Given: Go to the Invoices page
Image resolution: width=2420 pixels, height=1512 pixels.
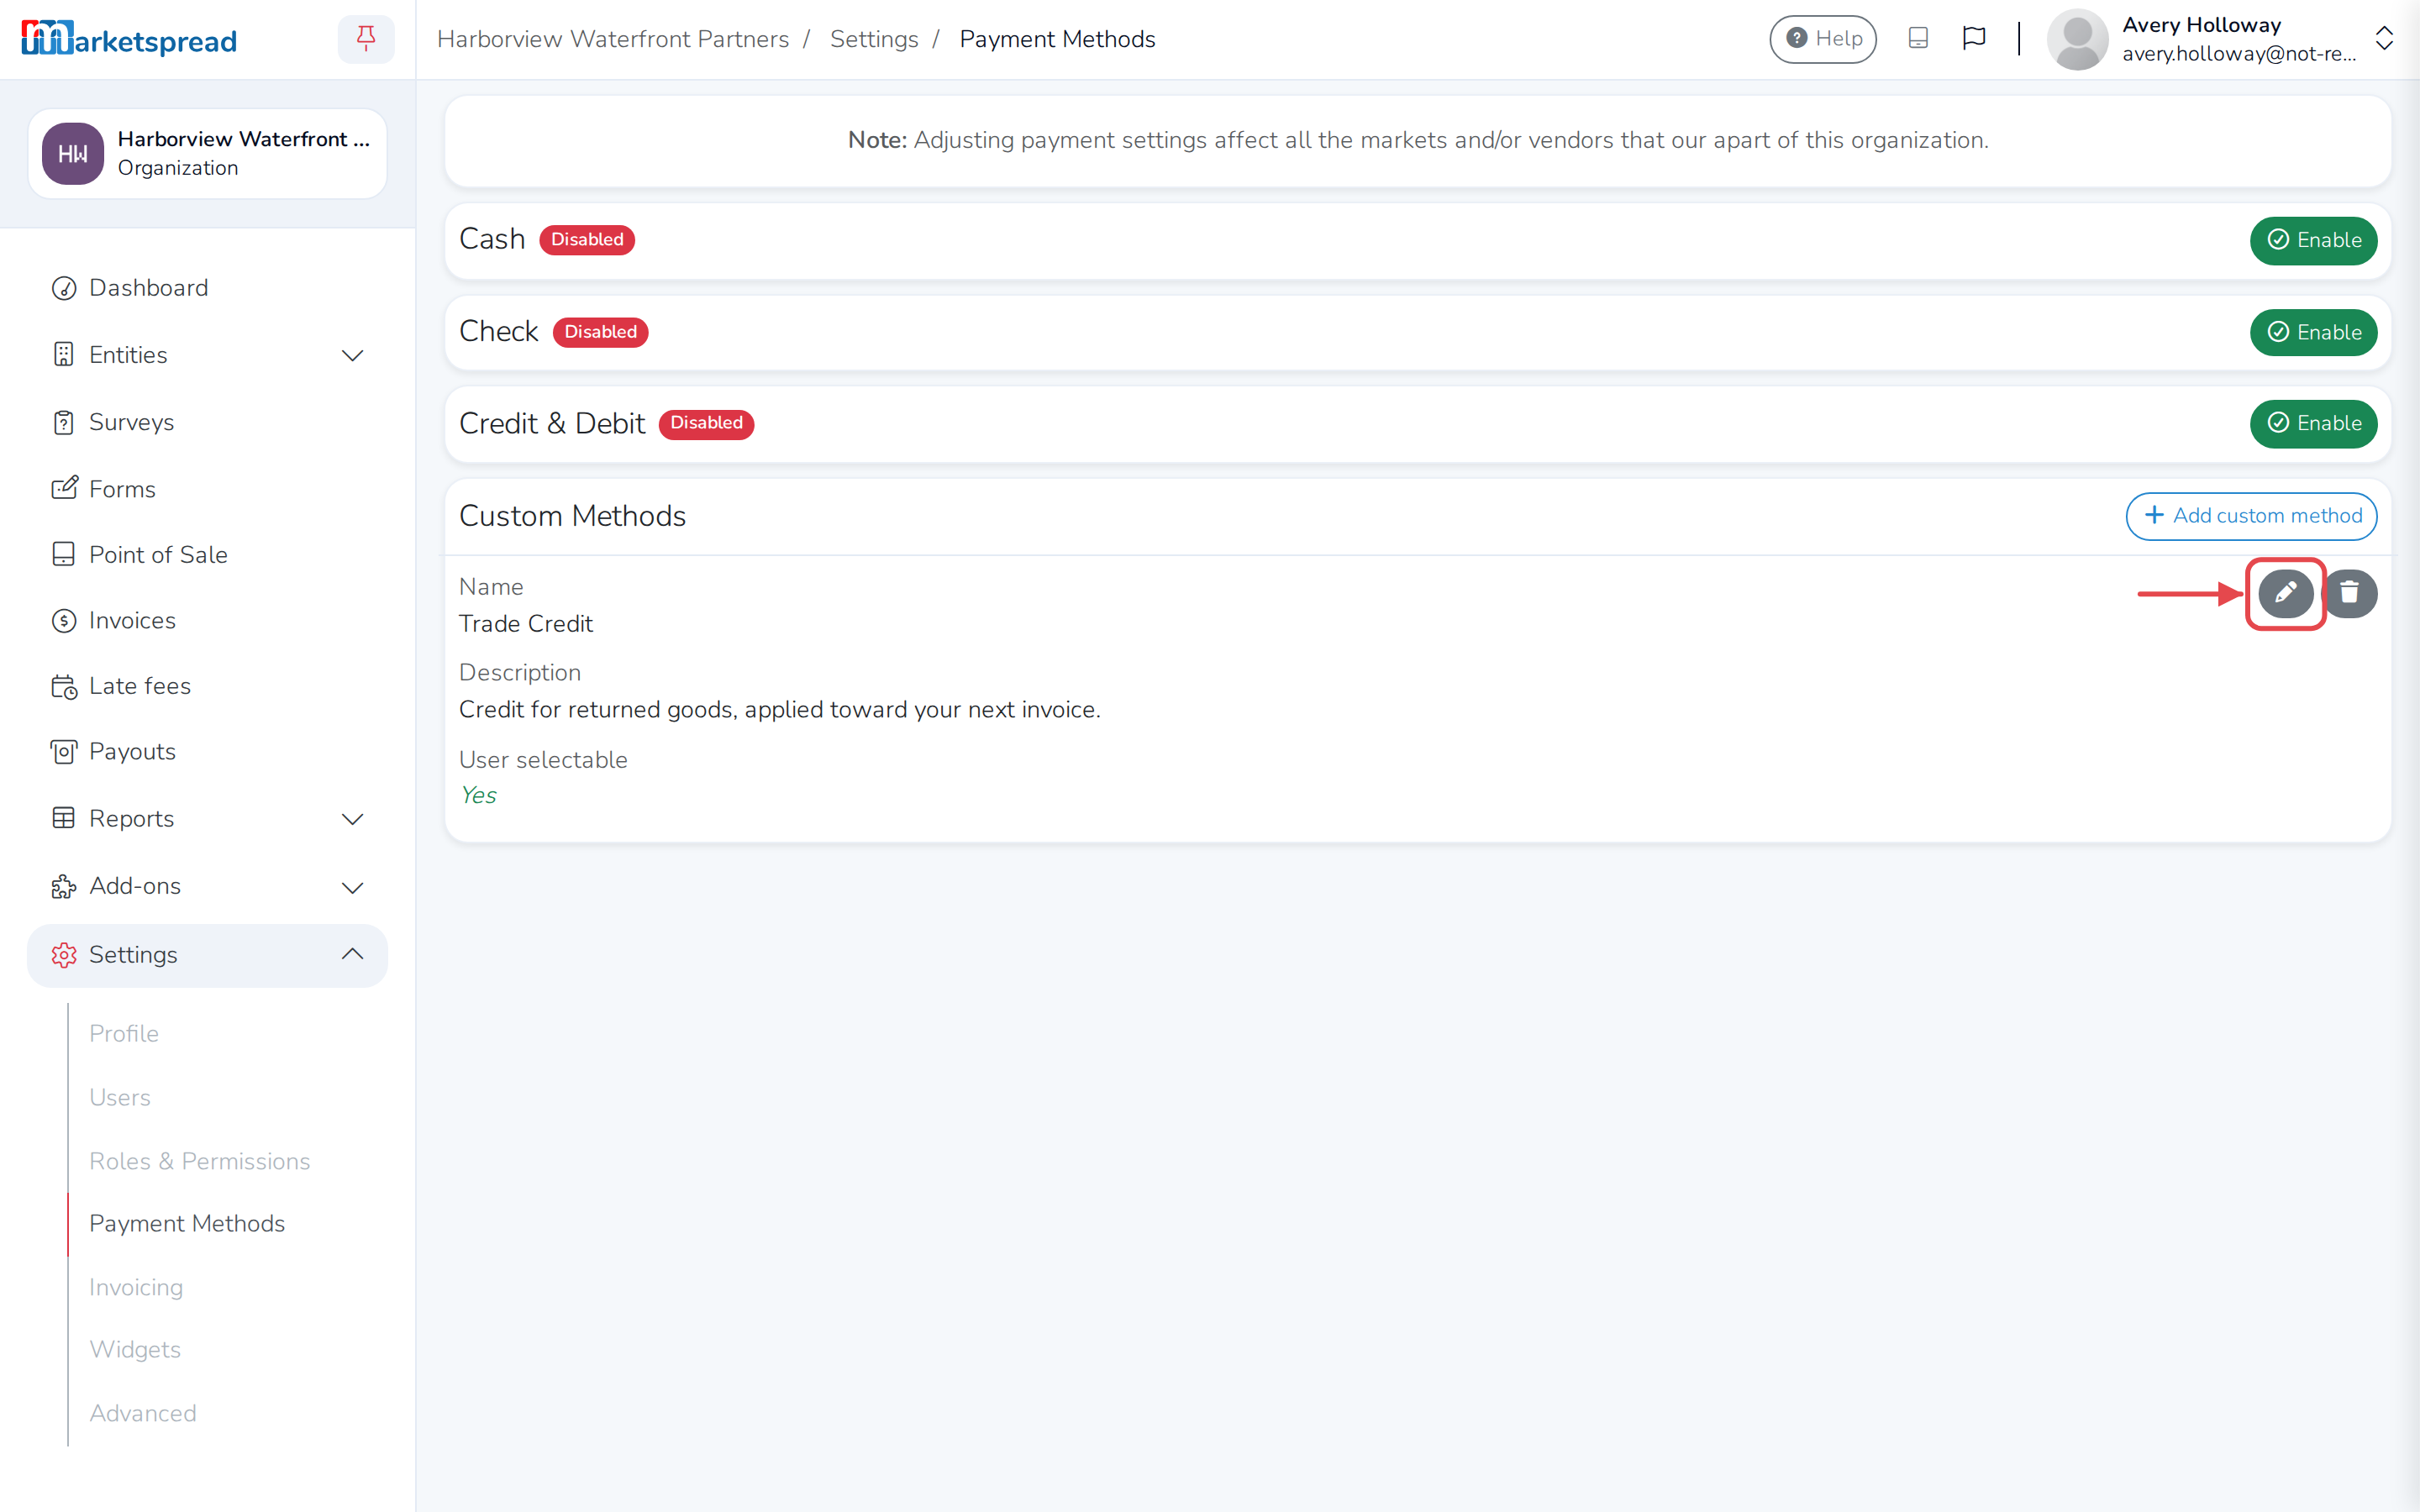Looking at the screenshot, I should 207,621.
